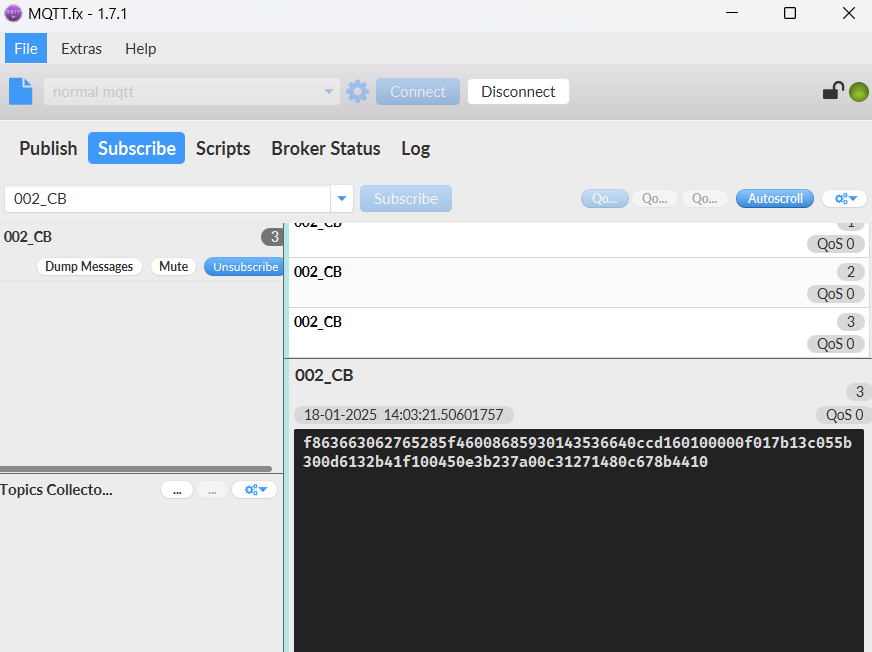The width and height of the screenshot is (872, 652).
Task: Click the unlocked padlock security icon
Action: [833, 91]
